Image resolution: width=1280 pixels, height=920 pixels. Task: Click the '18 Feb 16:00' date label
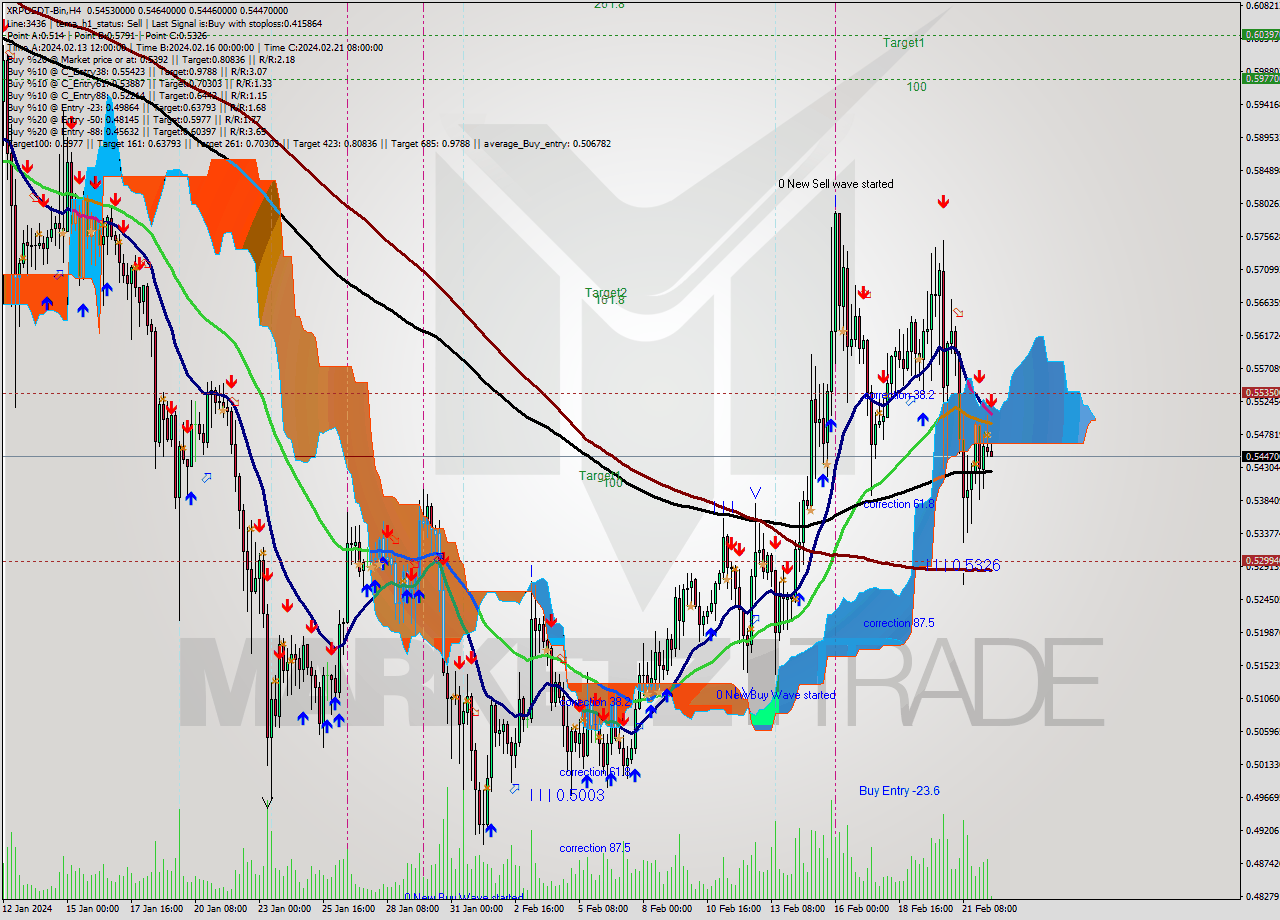[924, 908]
